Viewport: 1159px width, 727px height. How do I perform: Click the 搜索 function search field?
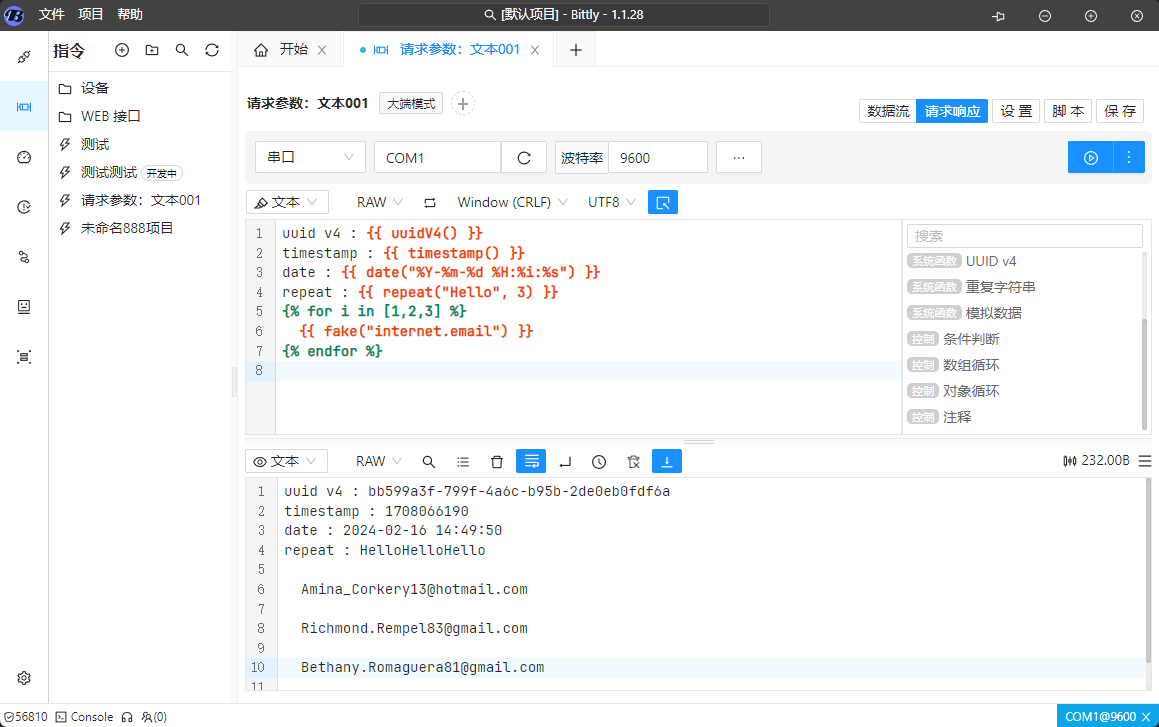pyautogui.click(x=1024, y=236)
